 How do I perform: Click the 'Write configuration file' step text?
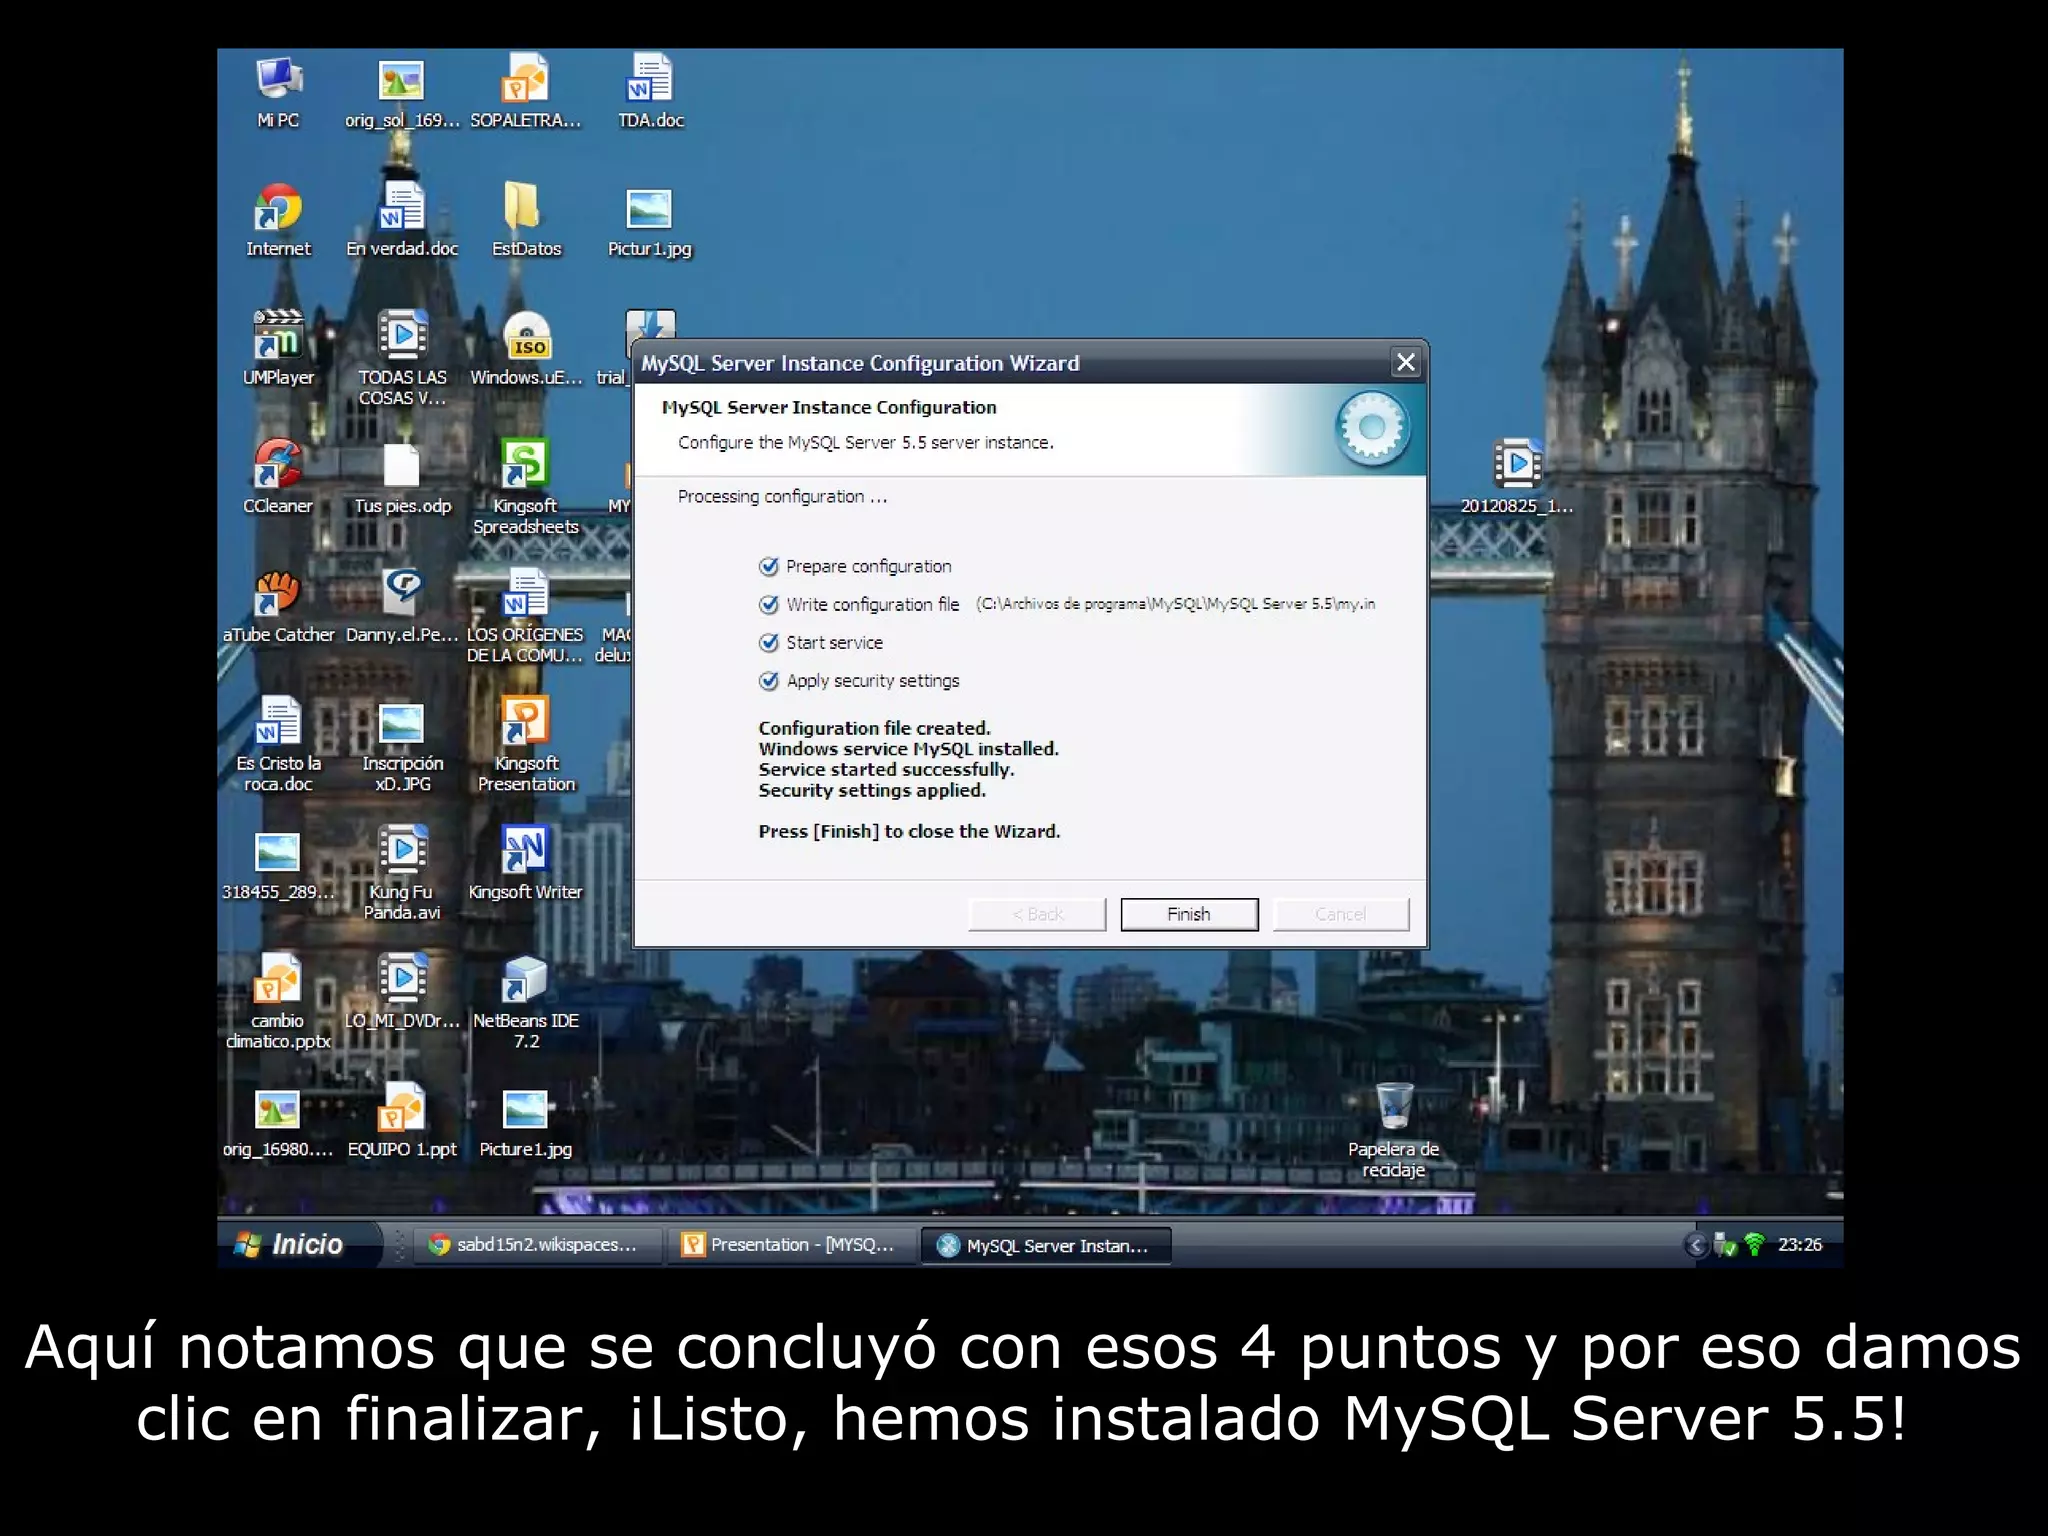872,604
